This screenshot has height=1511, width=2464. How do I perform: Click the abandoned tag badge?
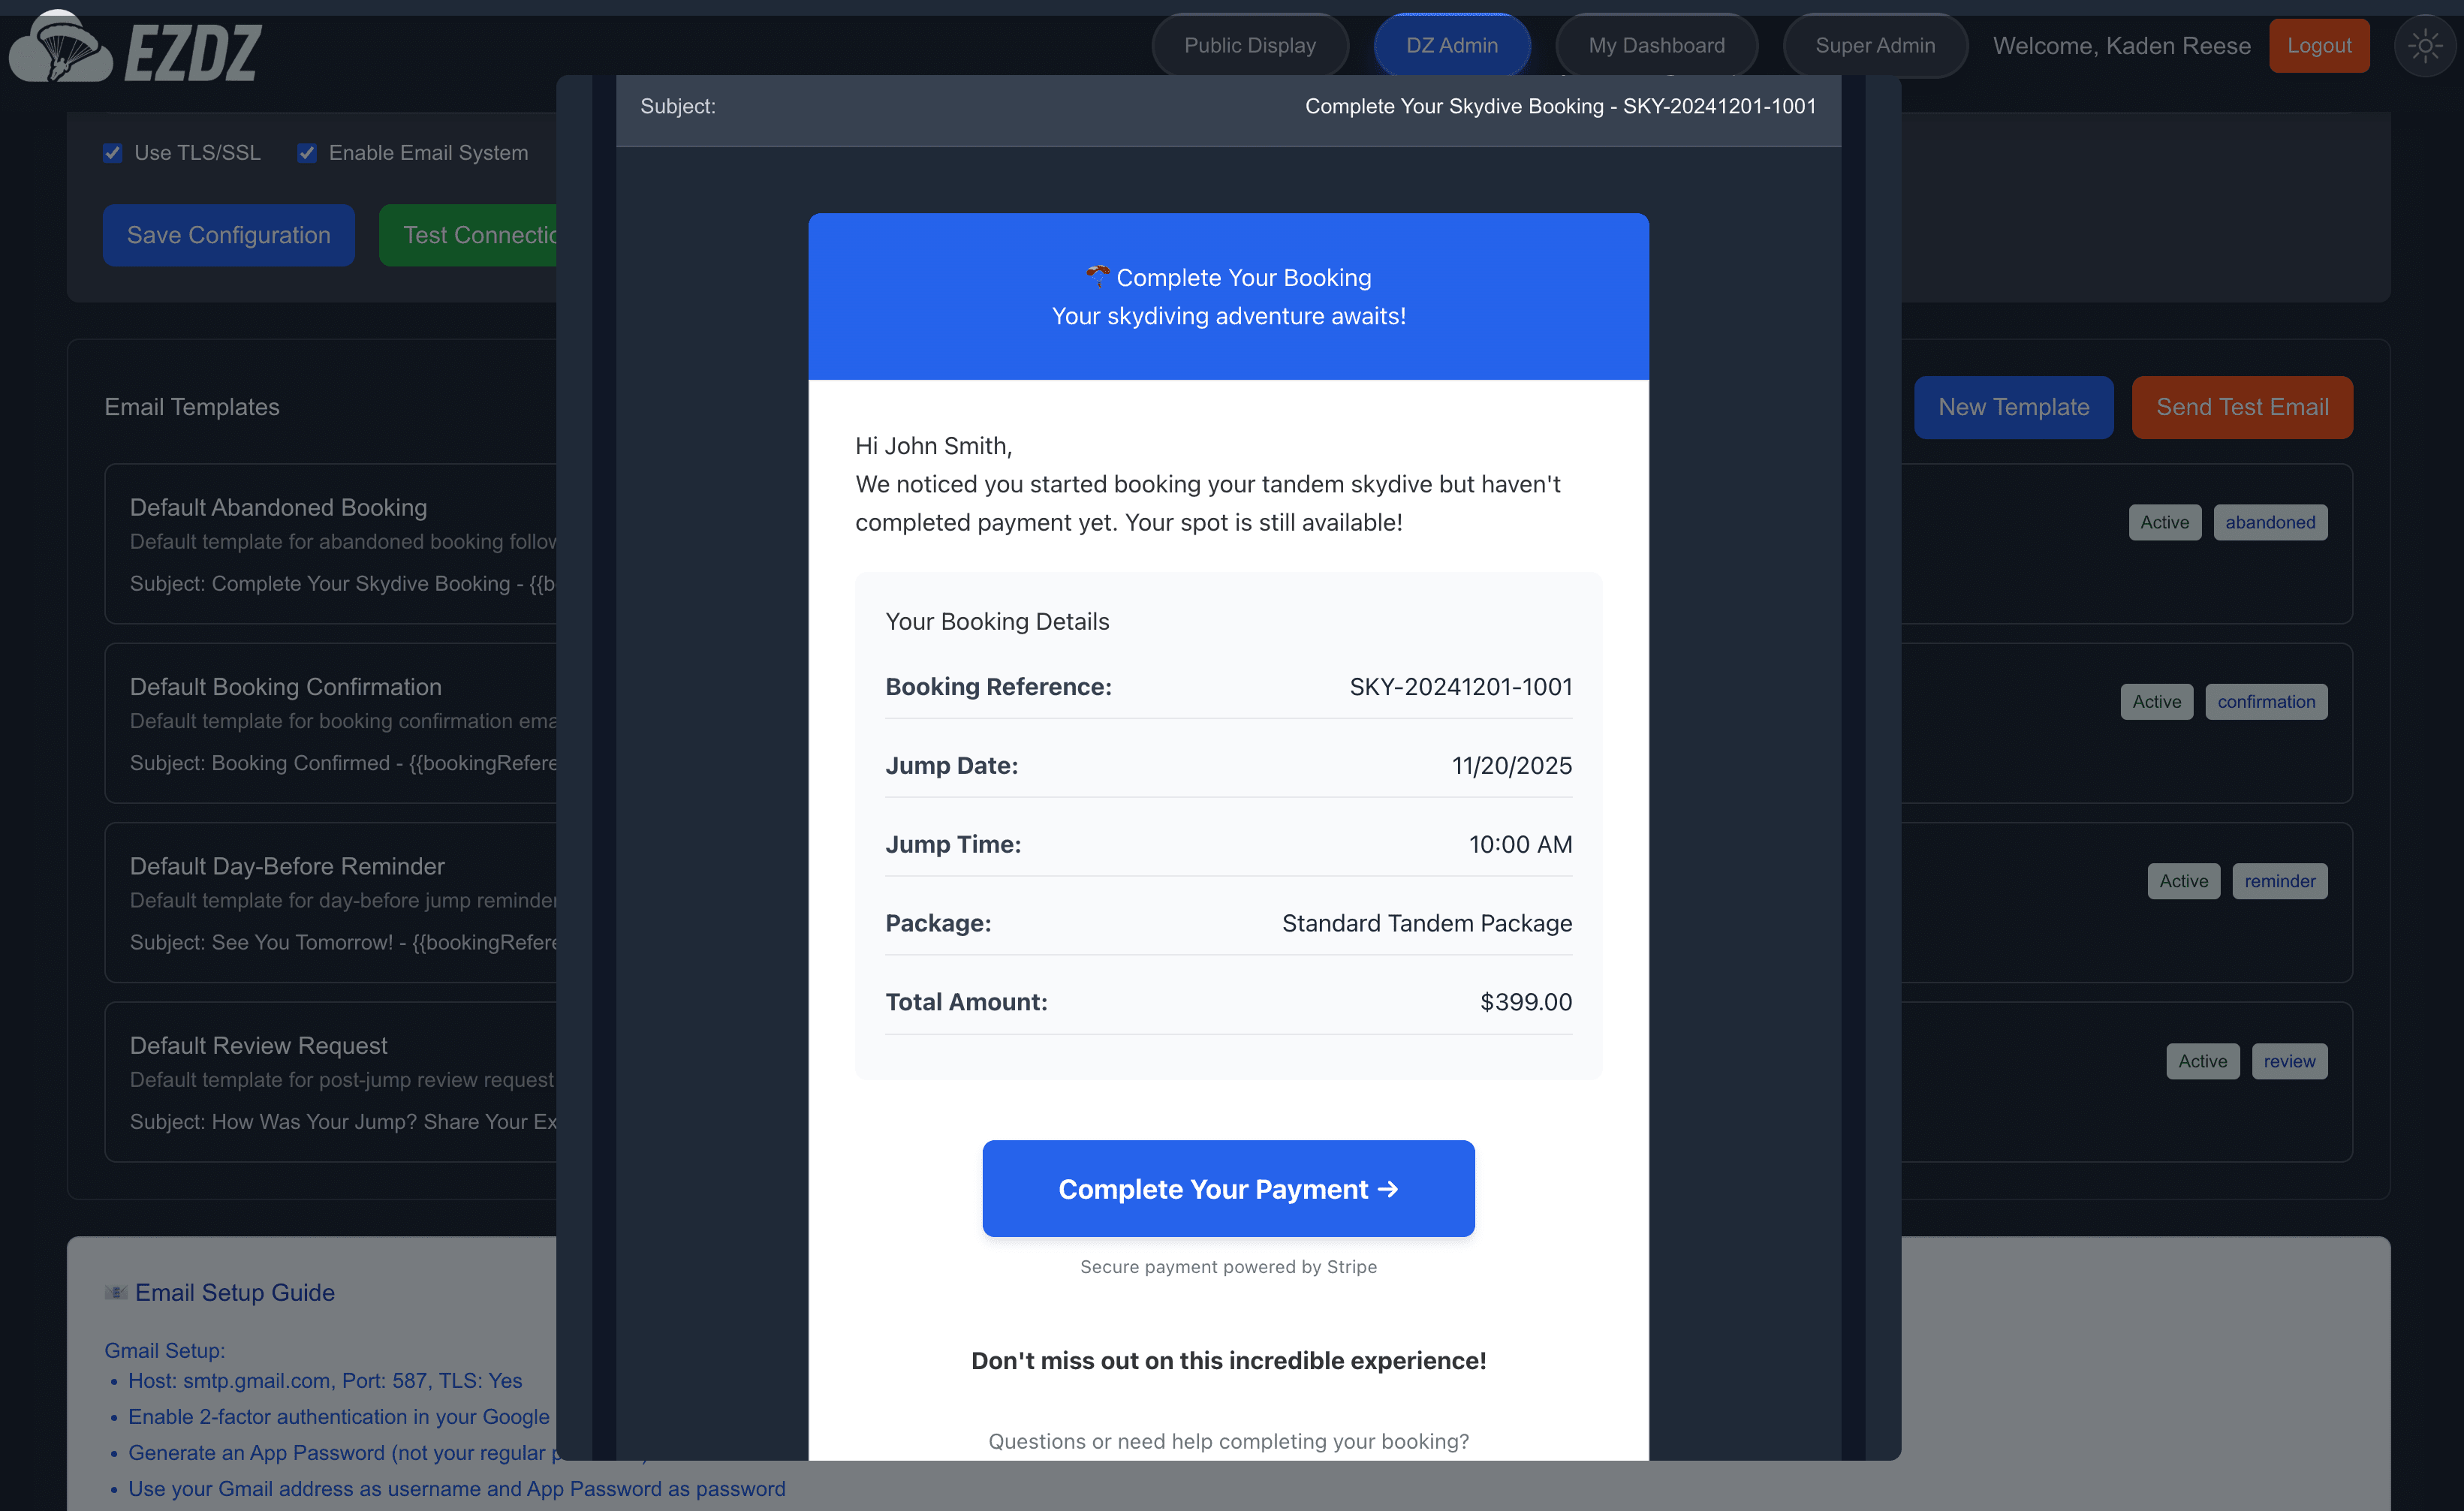[2270, 522]
